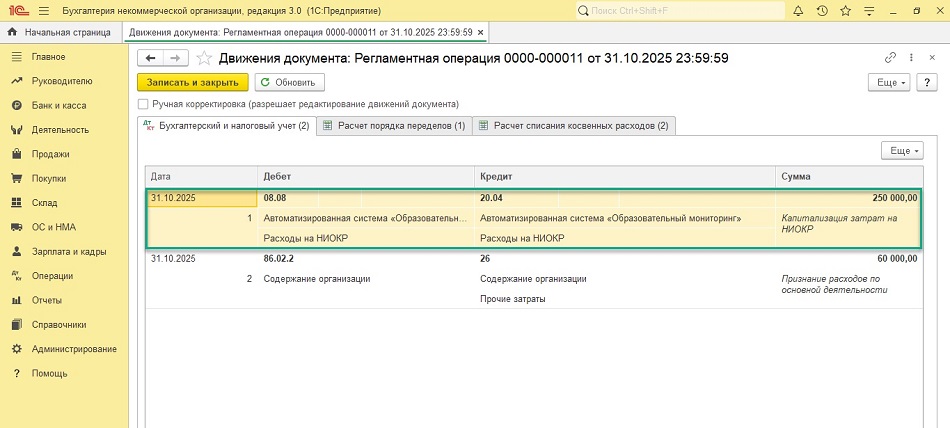Click the Обновить button
The width and height of the screenshot is (950, 428).
click(x=289, y=82)
